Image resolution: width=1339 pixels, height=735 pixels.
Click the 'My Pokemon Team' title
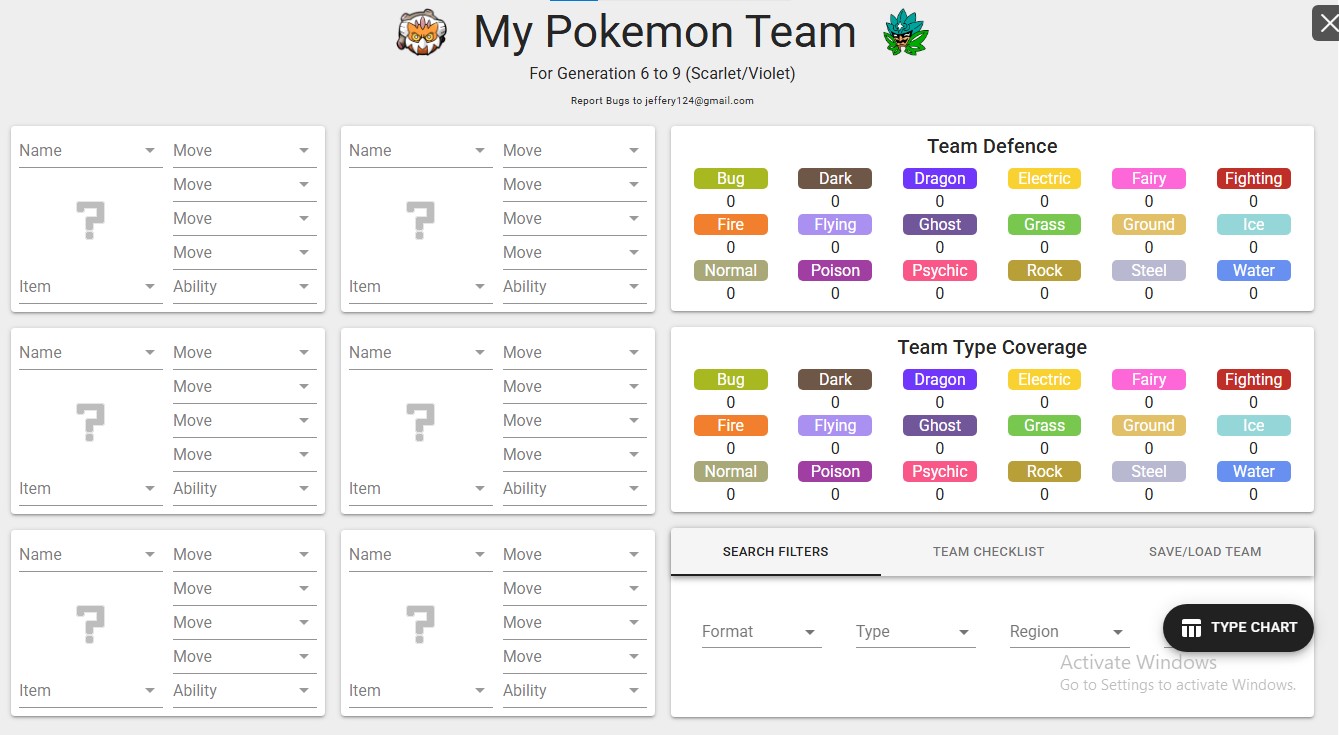click(x=665, y=32)
